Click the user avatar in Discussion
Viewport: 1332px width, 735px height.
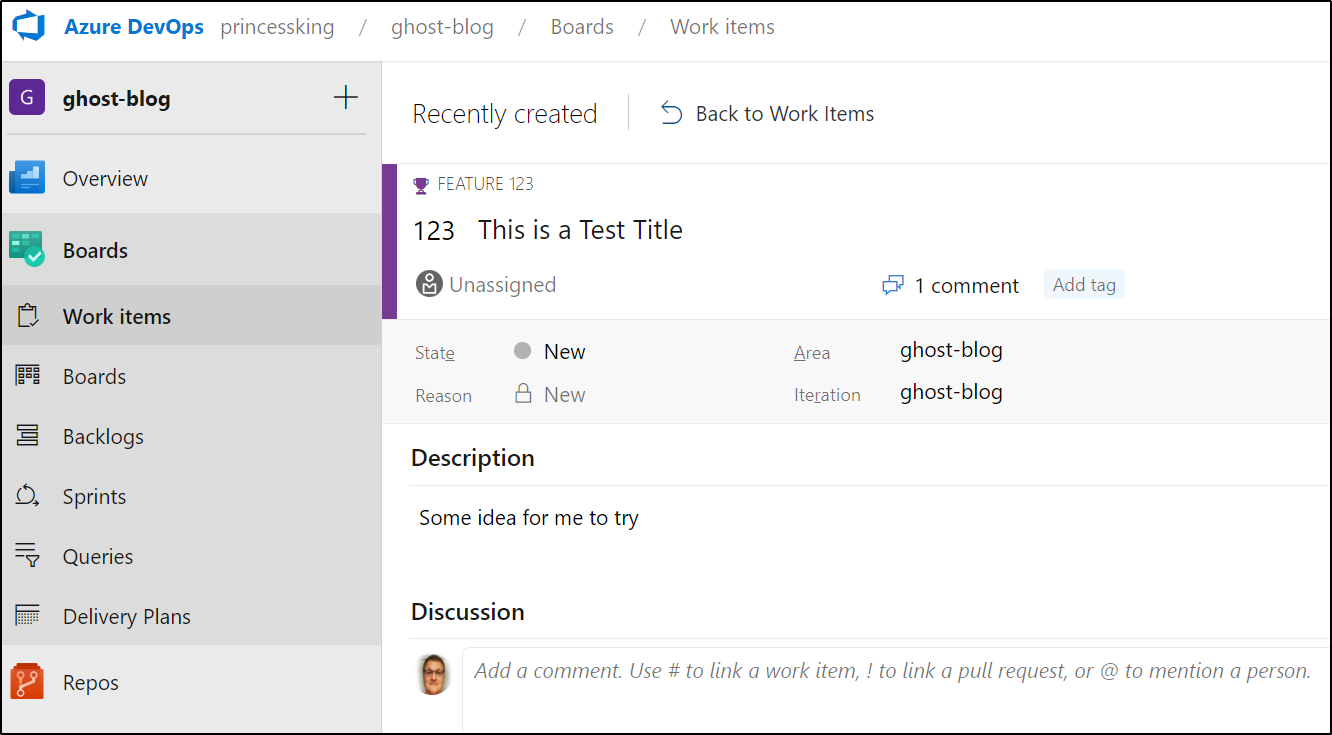433,674
